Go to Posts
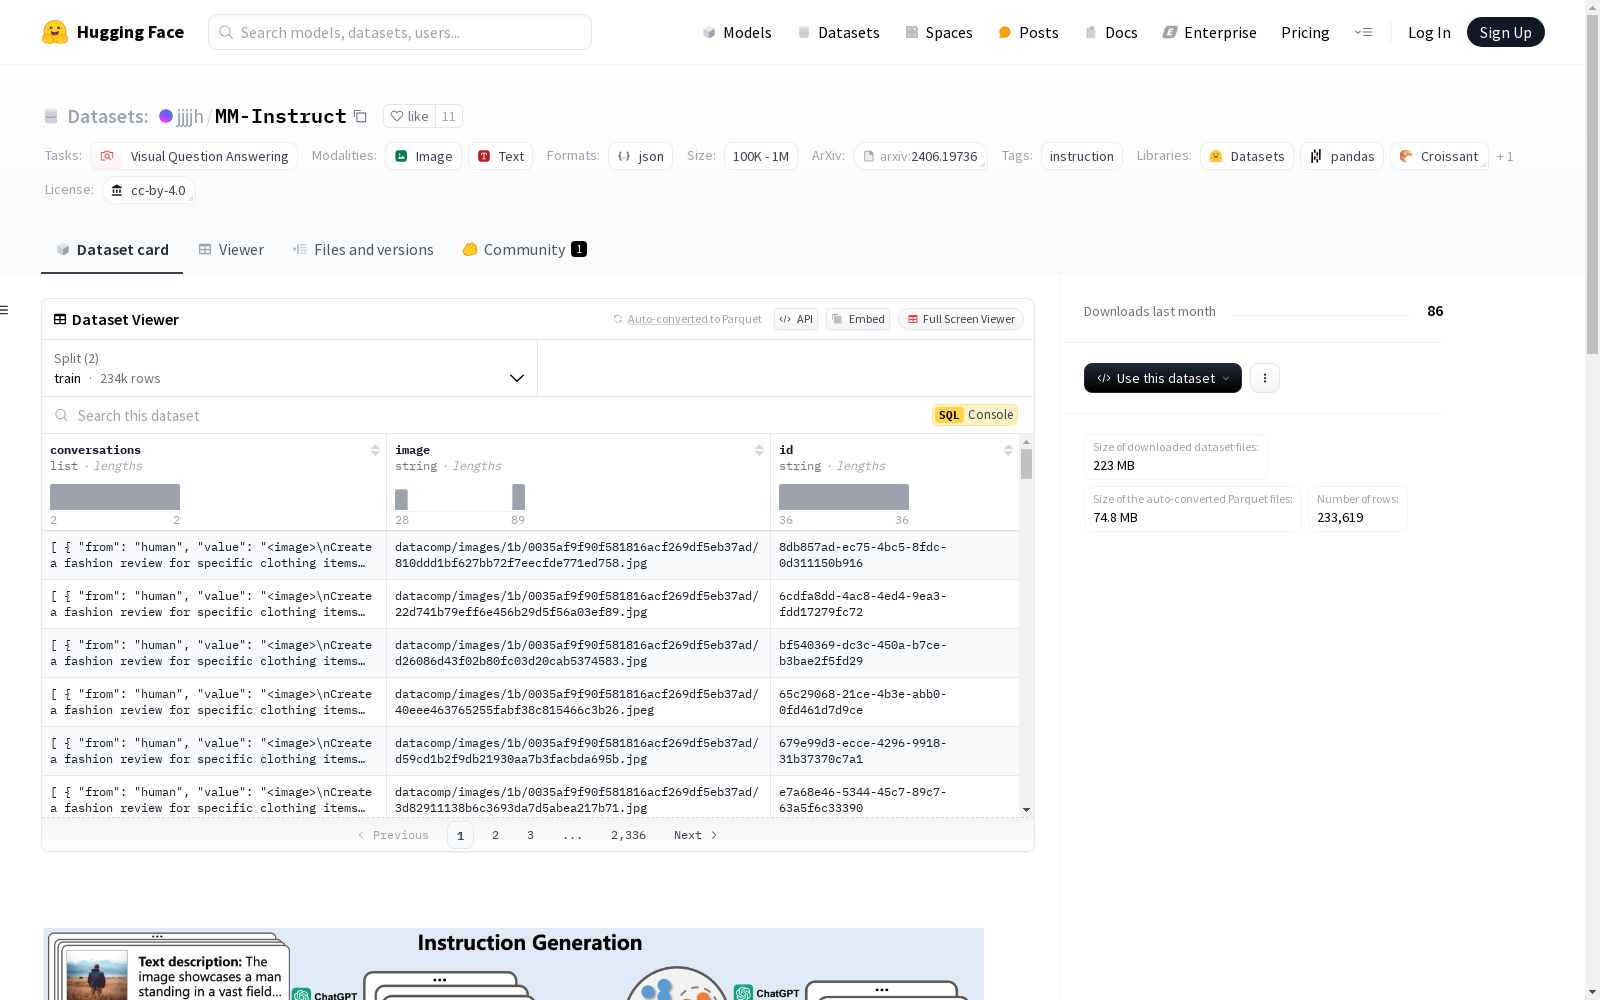The image size is (1600, 1000). [x=1028, y=32]
